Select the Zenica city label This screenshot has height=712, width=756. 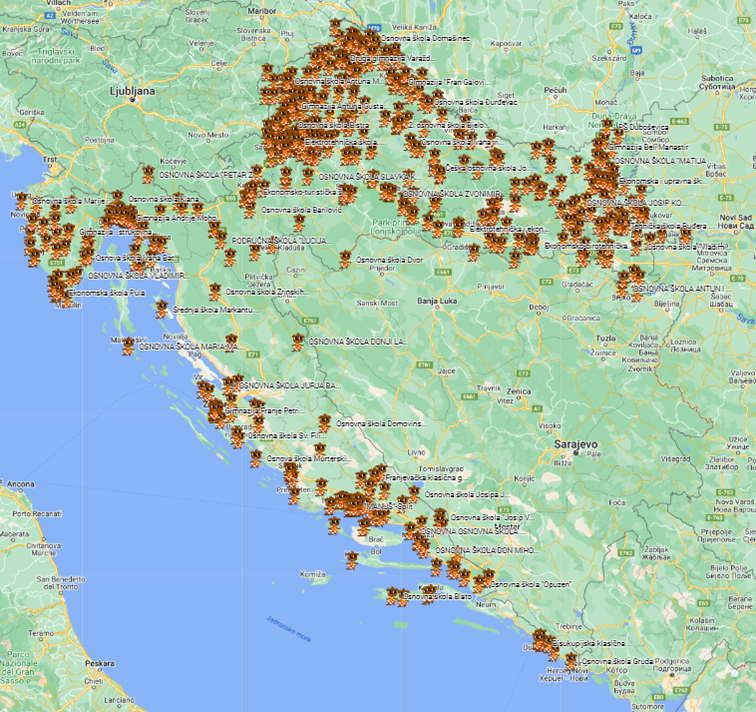click(519, 391)
